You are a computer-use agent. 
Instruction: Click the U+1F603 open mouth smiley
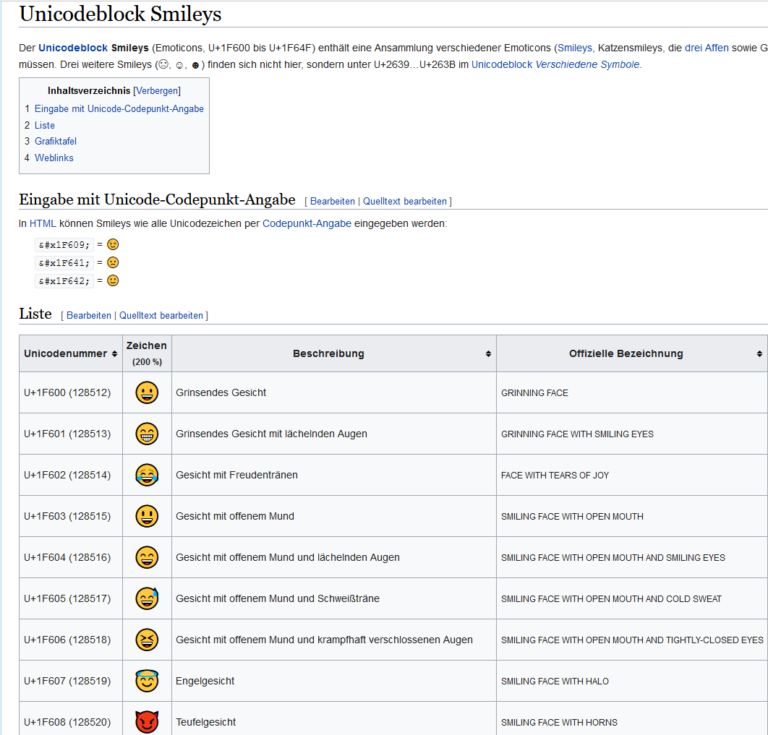(x=147, y=516)
